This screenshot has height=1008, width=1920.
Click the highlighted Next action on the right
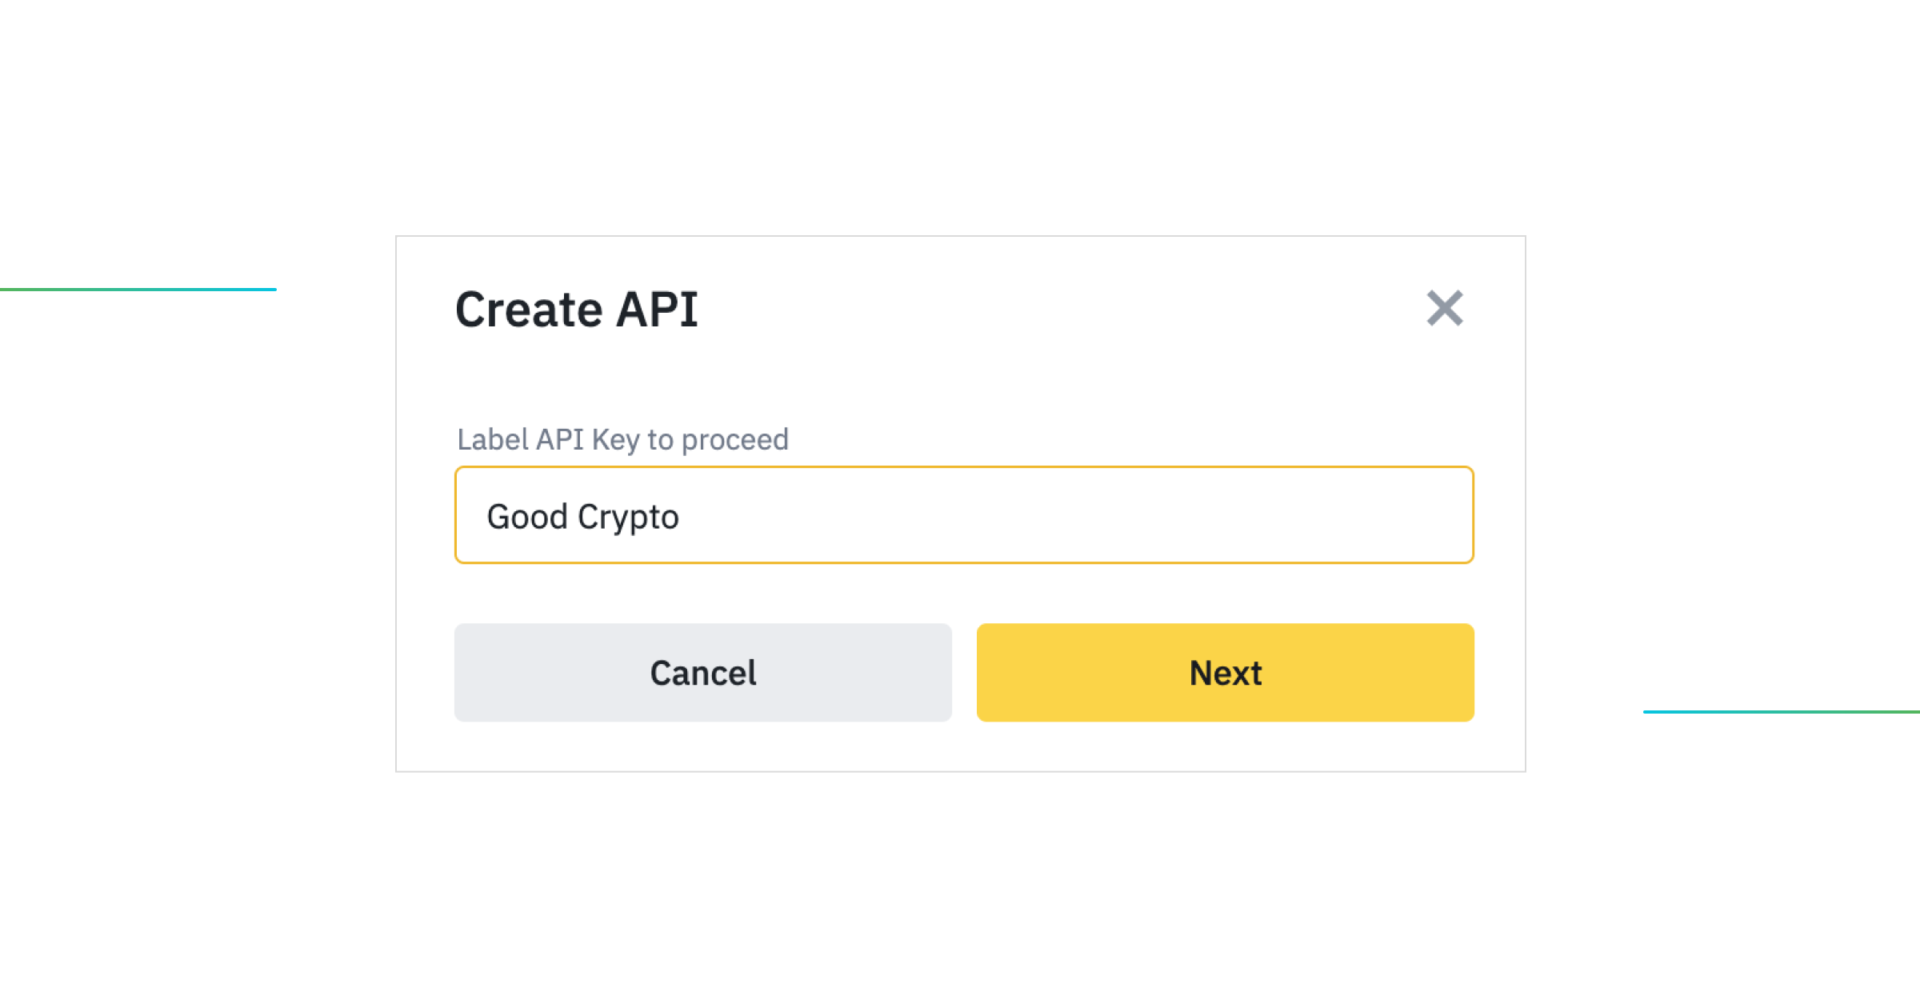tap(1225, 672)
